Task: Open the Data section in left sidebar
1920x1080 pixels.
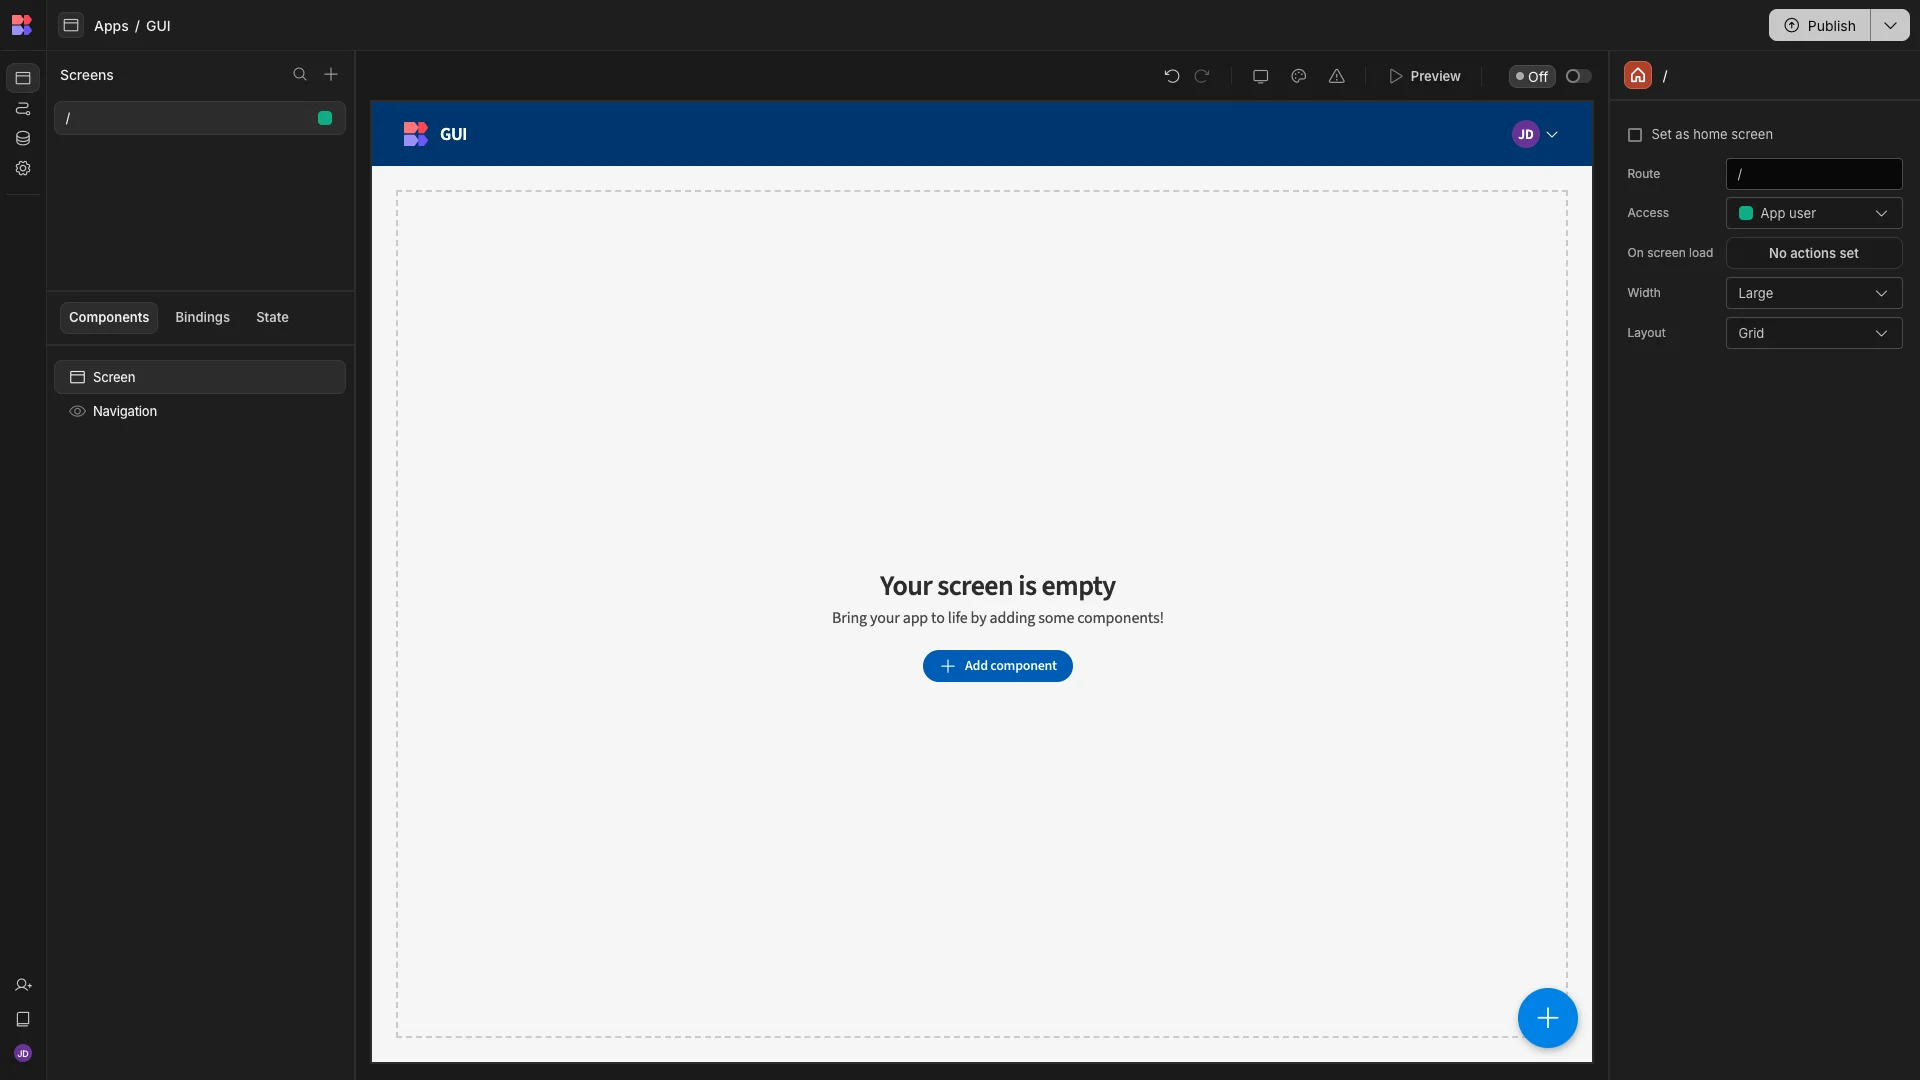Action: 23,138
